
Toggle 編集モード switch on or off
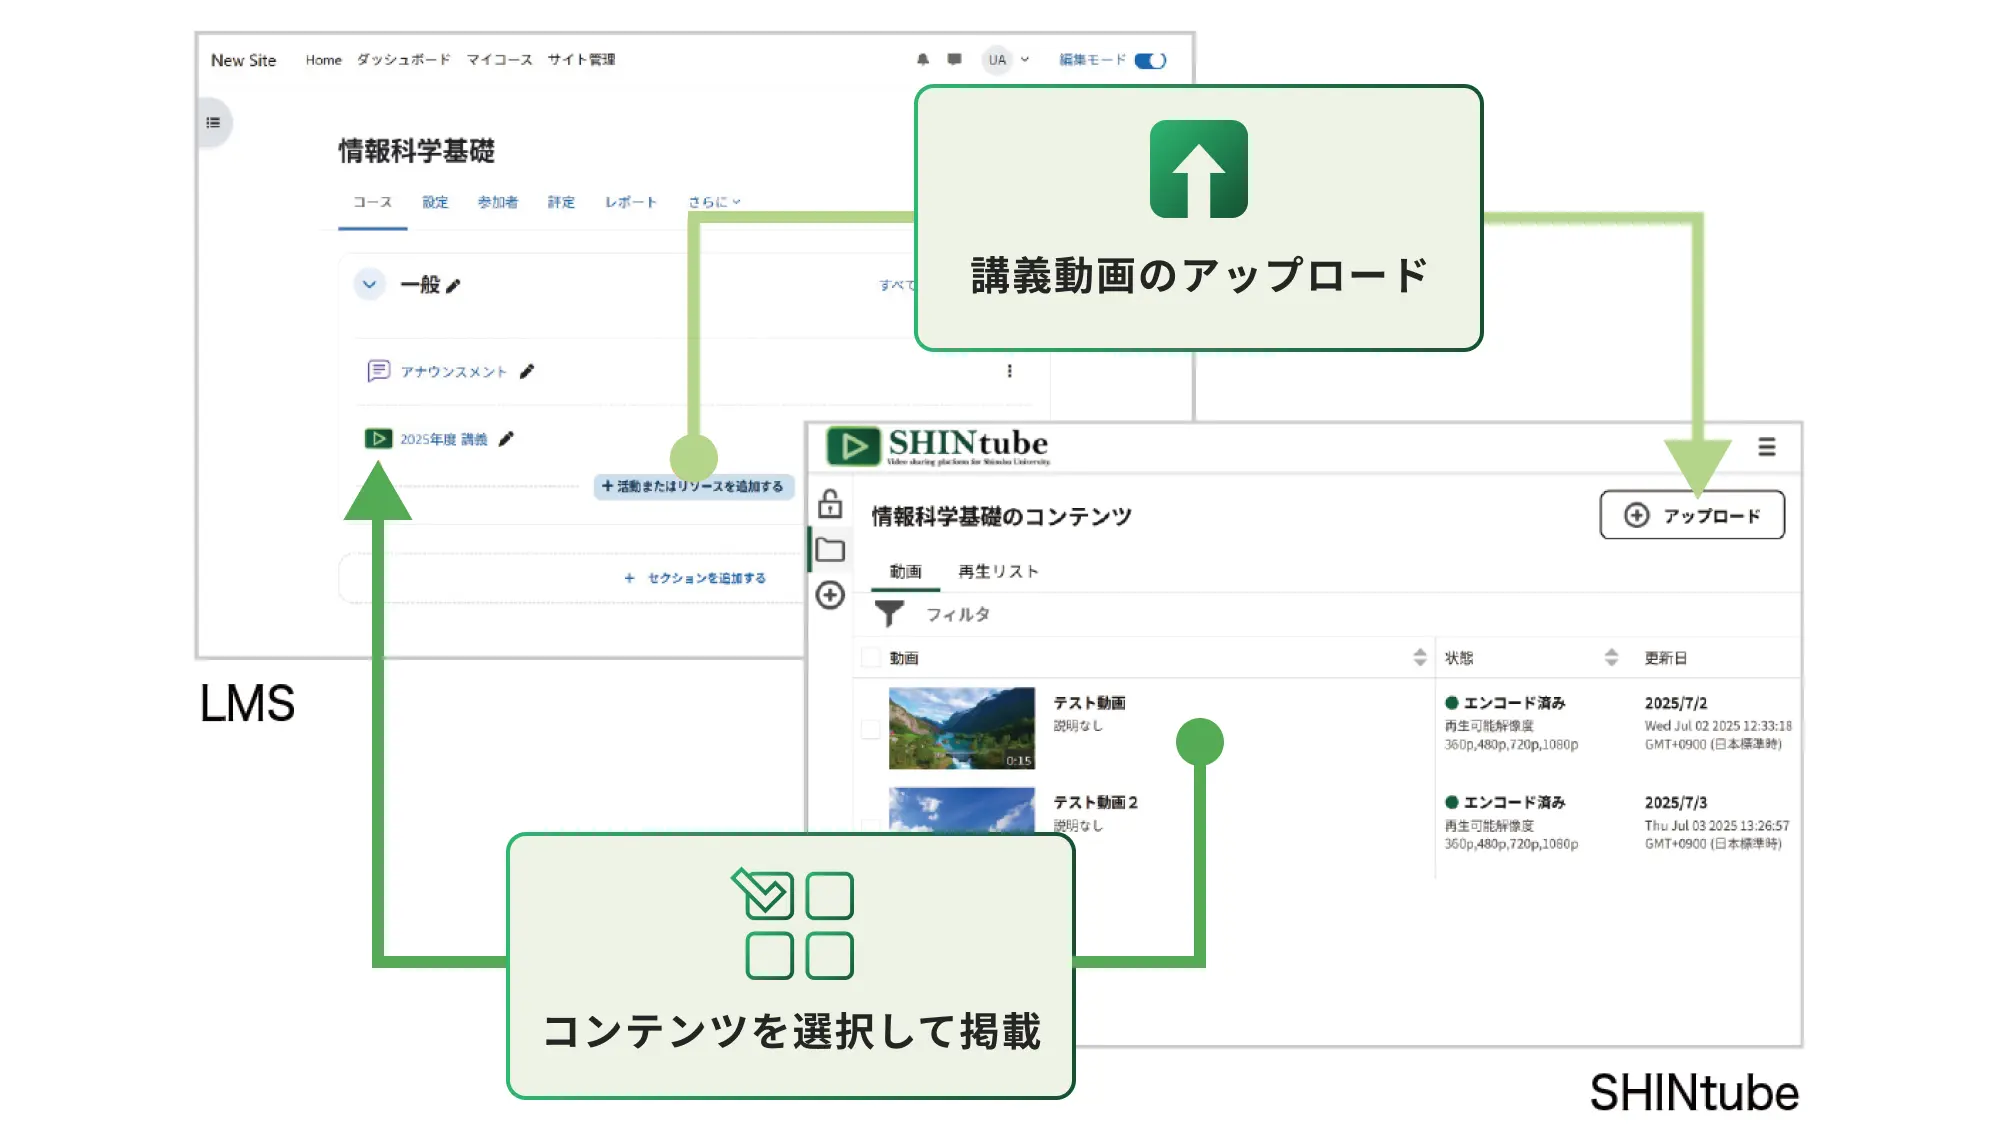(x=1149, y=60)
